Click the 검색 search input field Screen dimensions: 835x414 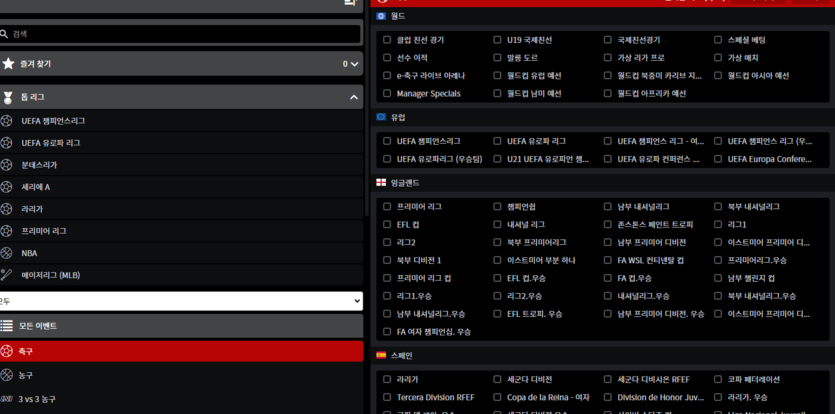tap(180, 34)
